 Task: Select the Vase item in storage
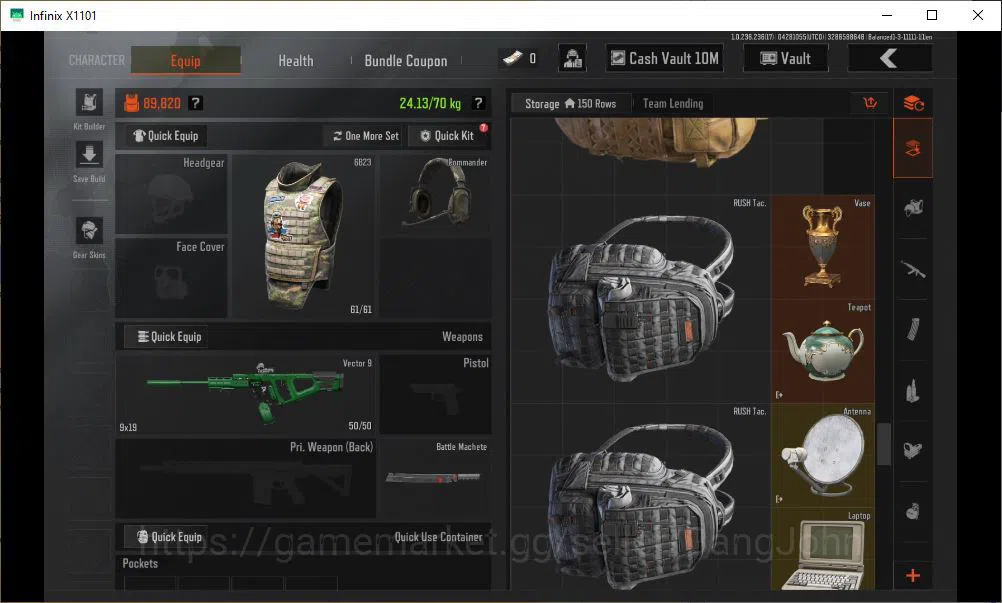tap(822, 246)
